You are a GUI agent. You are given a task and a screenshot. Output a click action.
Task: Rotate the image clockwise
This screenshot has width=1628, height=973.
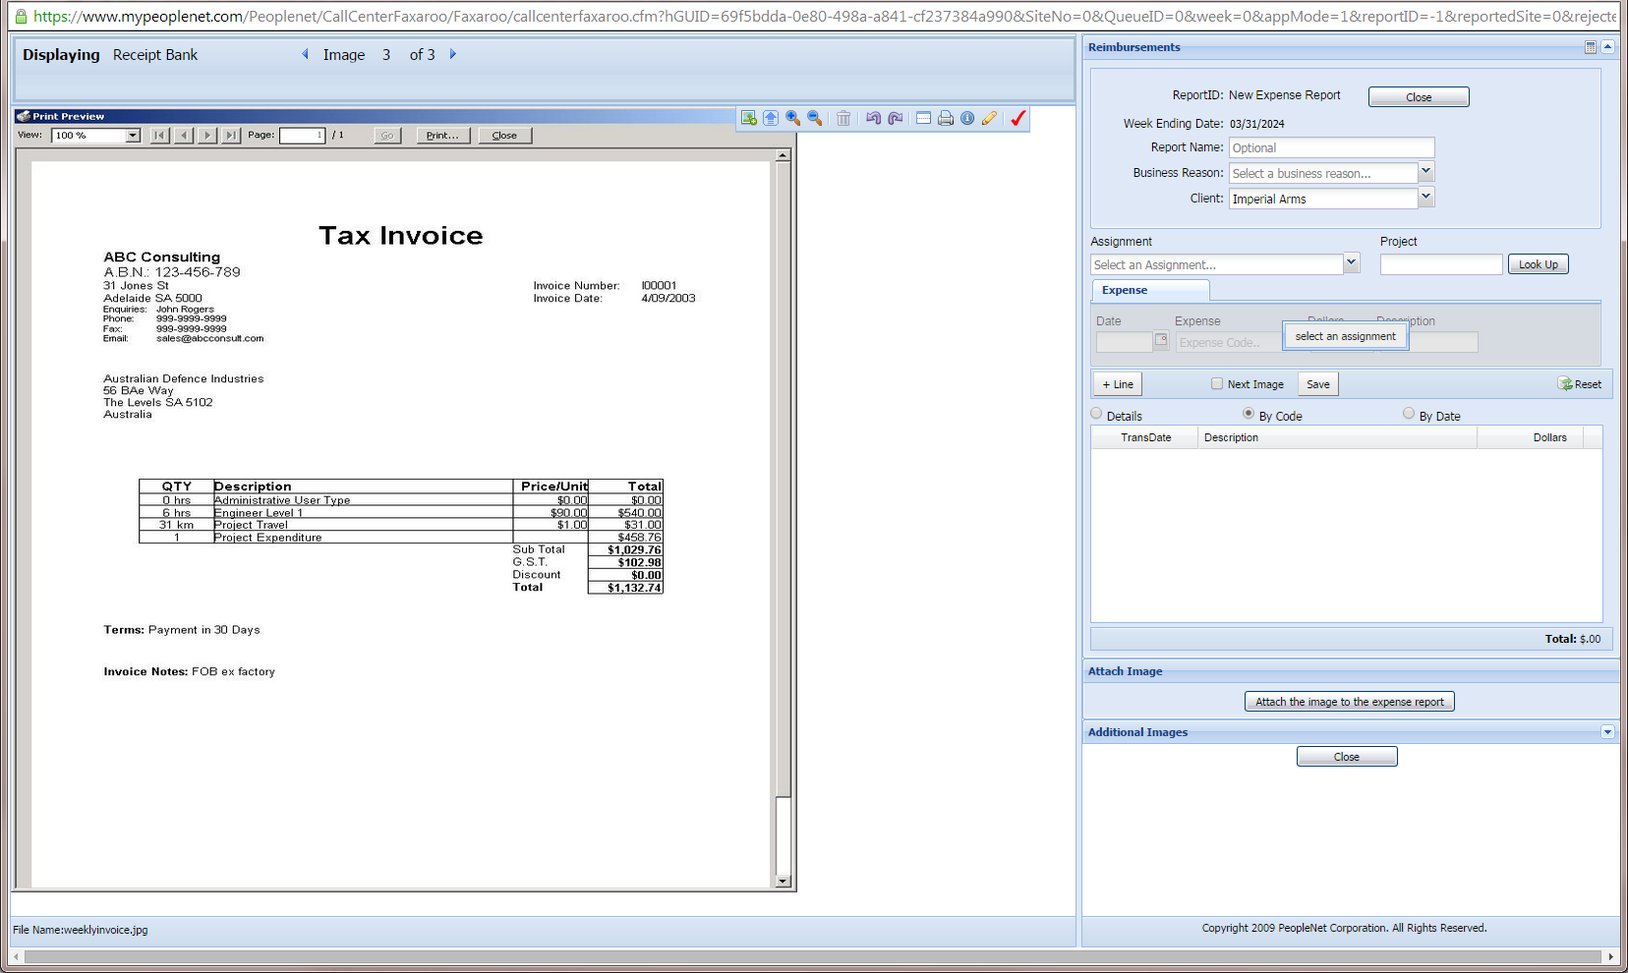(x=895, y=118)
